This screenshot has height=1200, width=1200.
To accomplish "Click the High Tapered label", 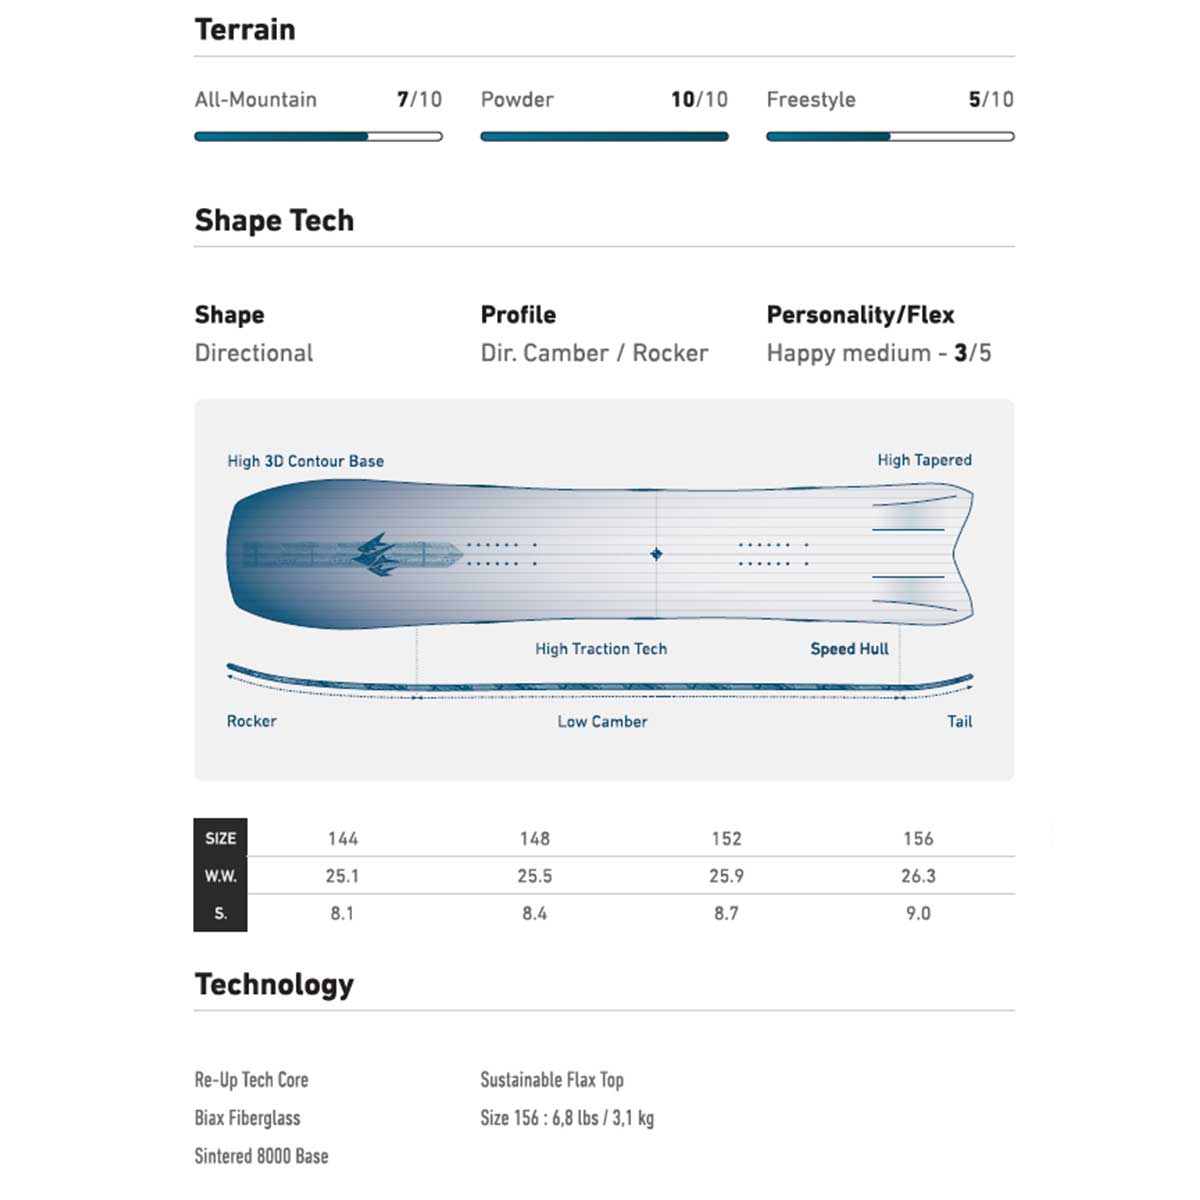I will 924,460.
